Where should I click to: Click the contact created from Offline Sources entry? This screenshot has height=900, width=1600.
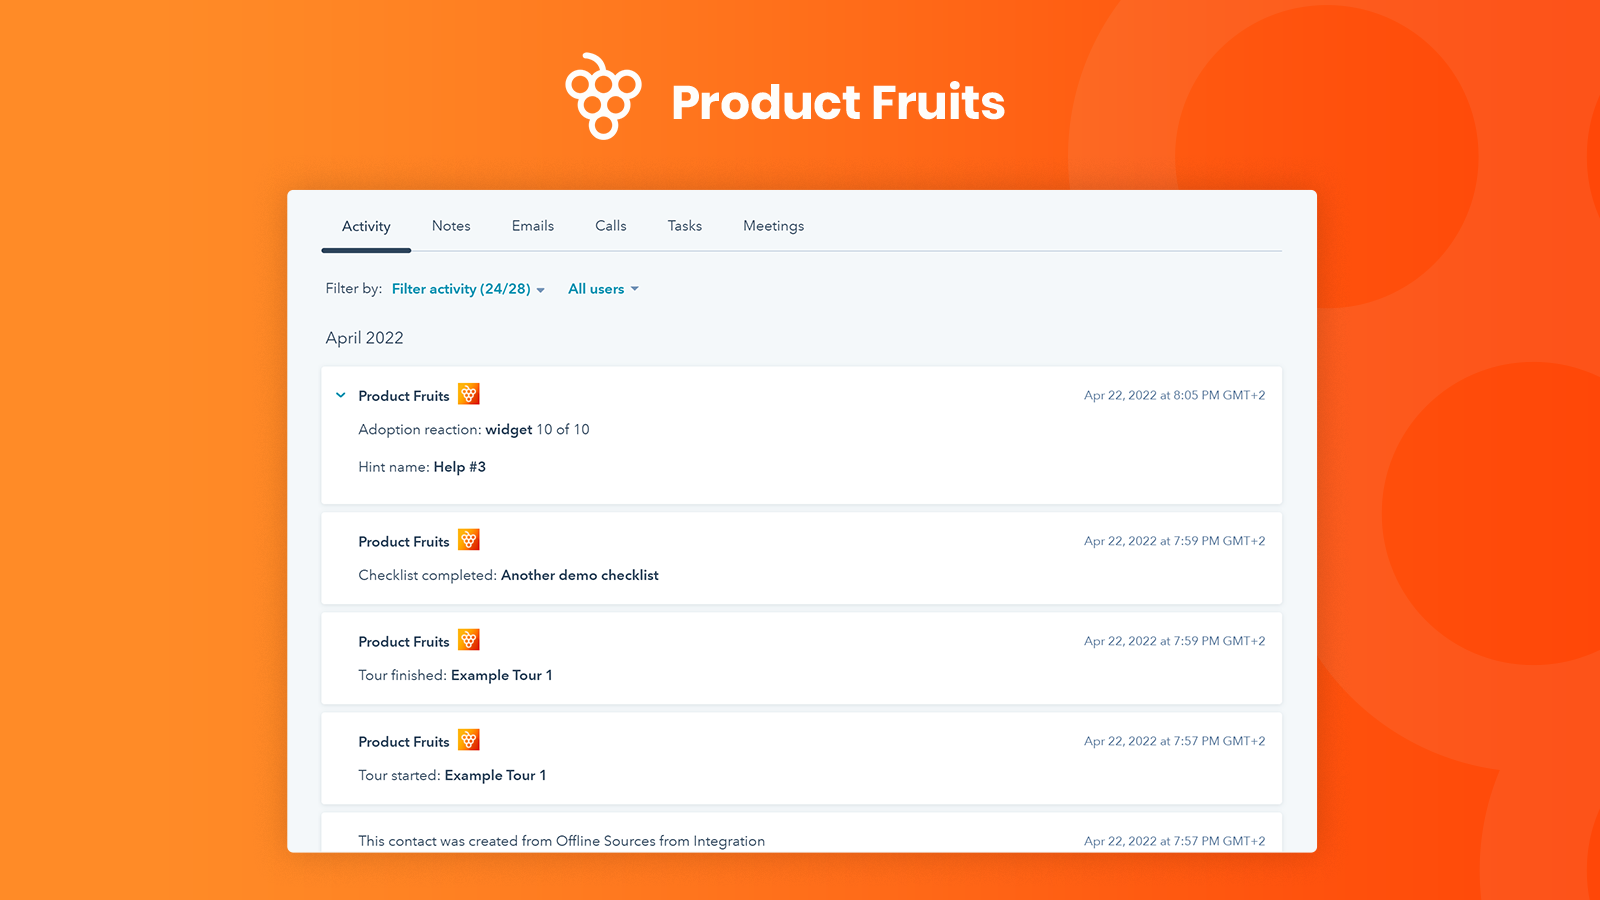561,841
